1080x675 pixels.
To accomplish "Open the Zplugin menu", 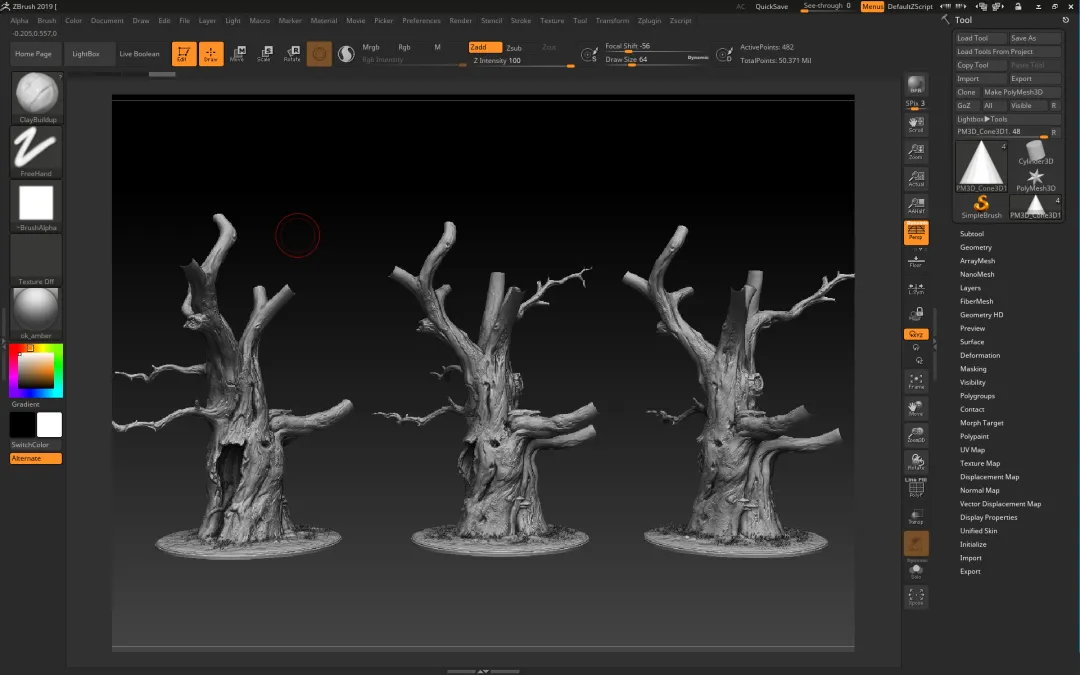I will (x=649, y=20).
